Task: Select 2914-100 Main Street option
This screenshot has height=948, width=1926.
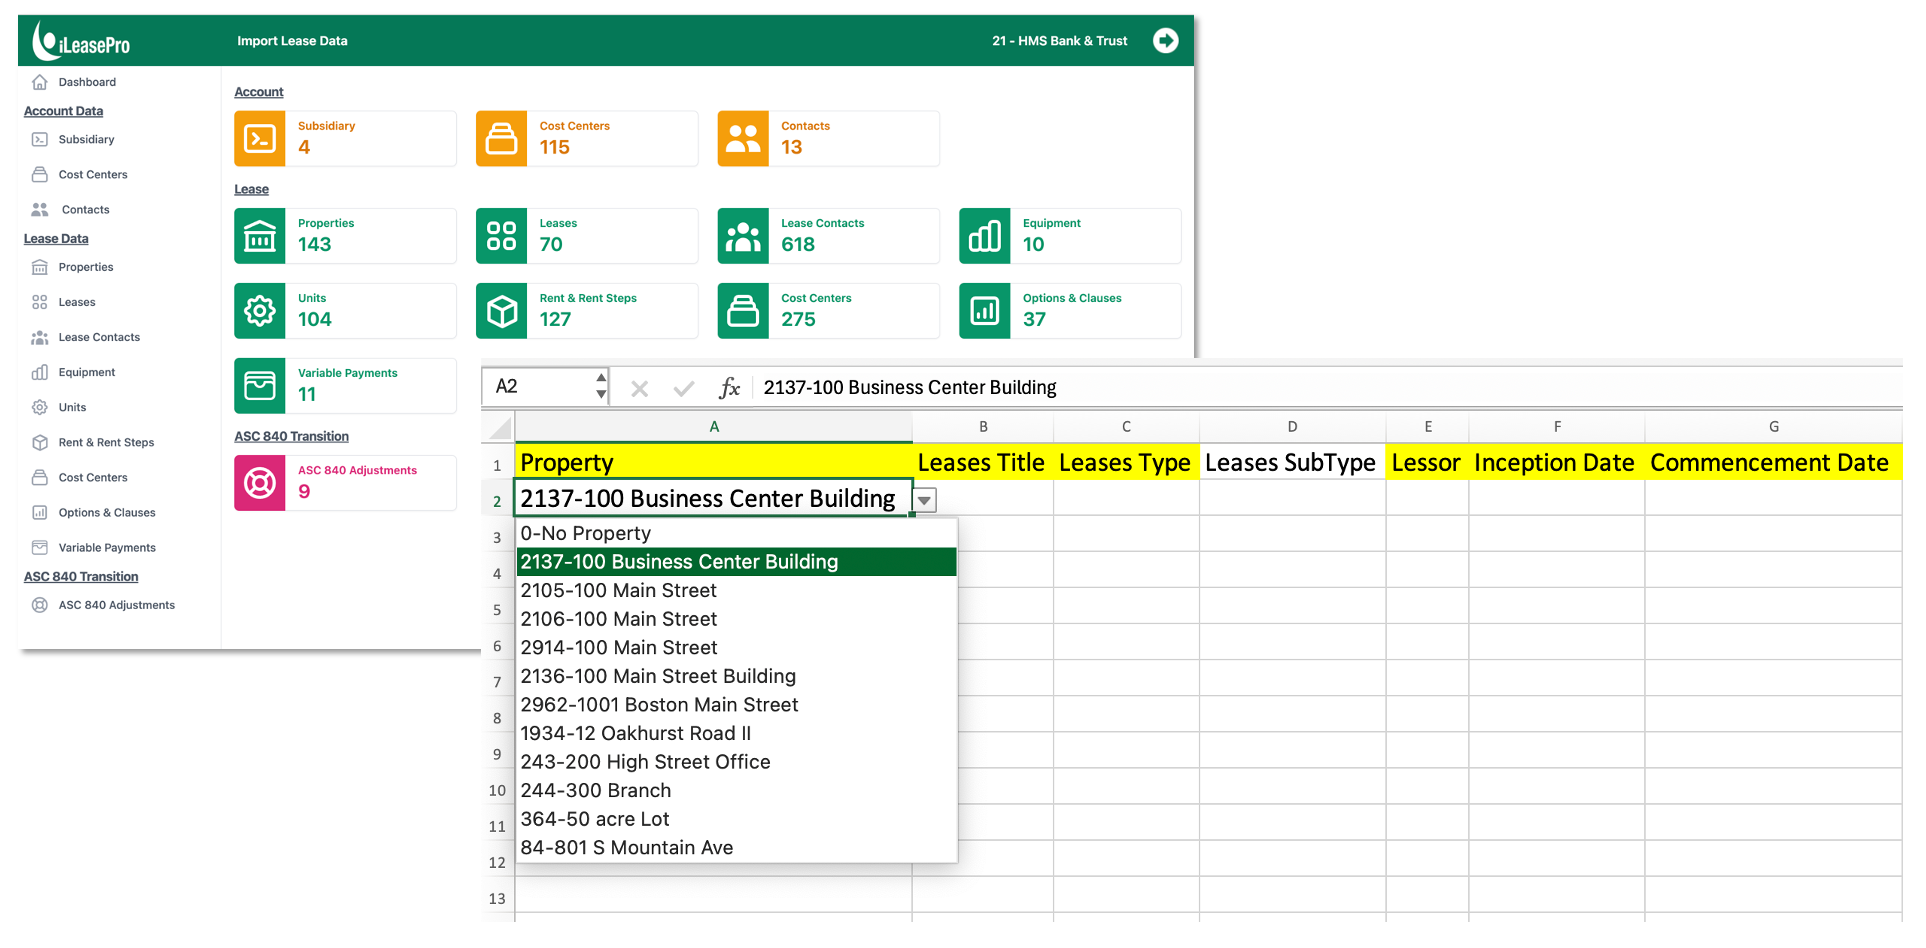Action: (736, 648)
